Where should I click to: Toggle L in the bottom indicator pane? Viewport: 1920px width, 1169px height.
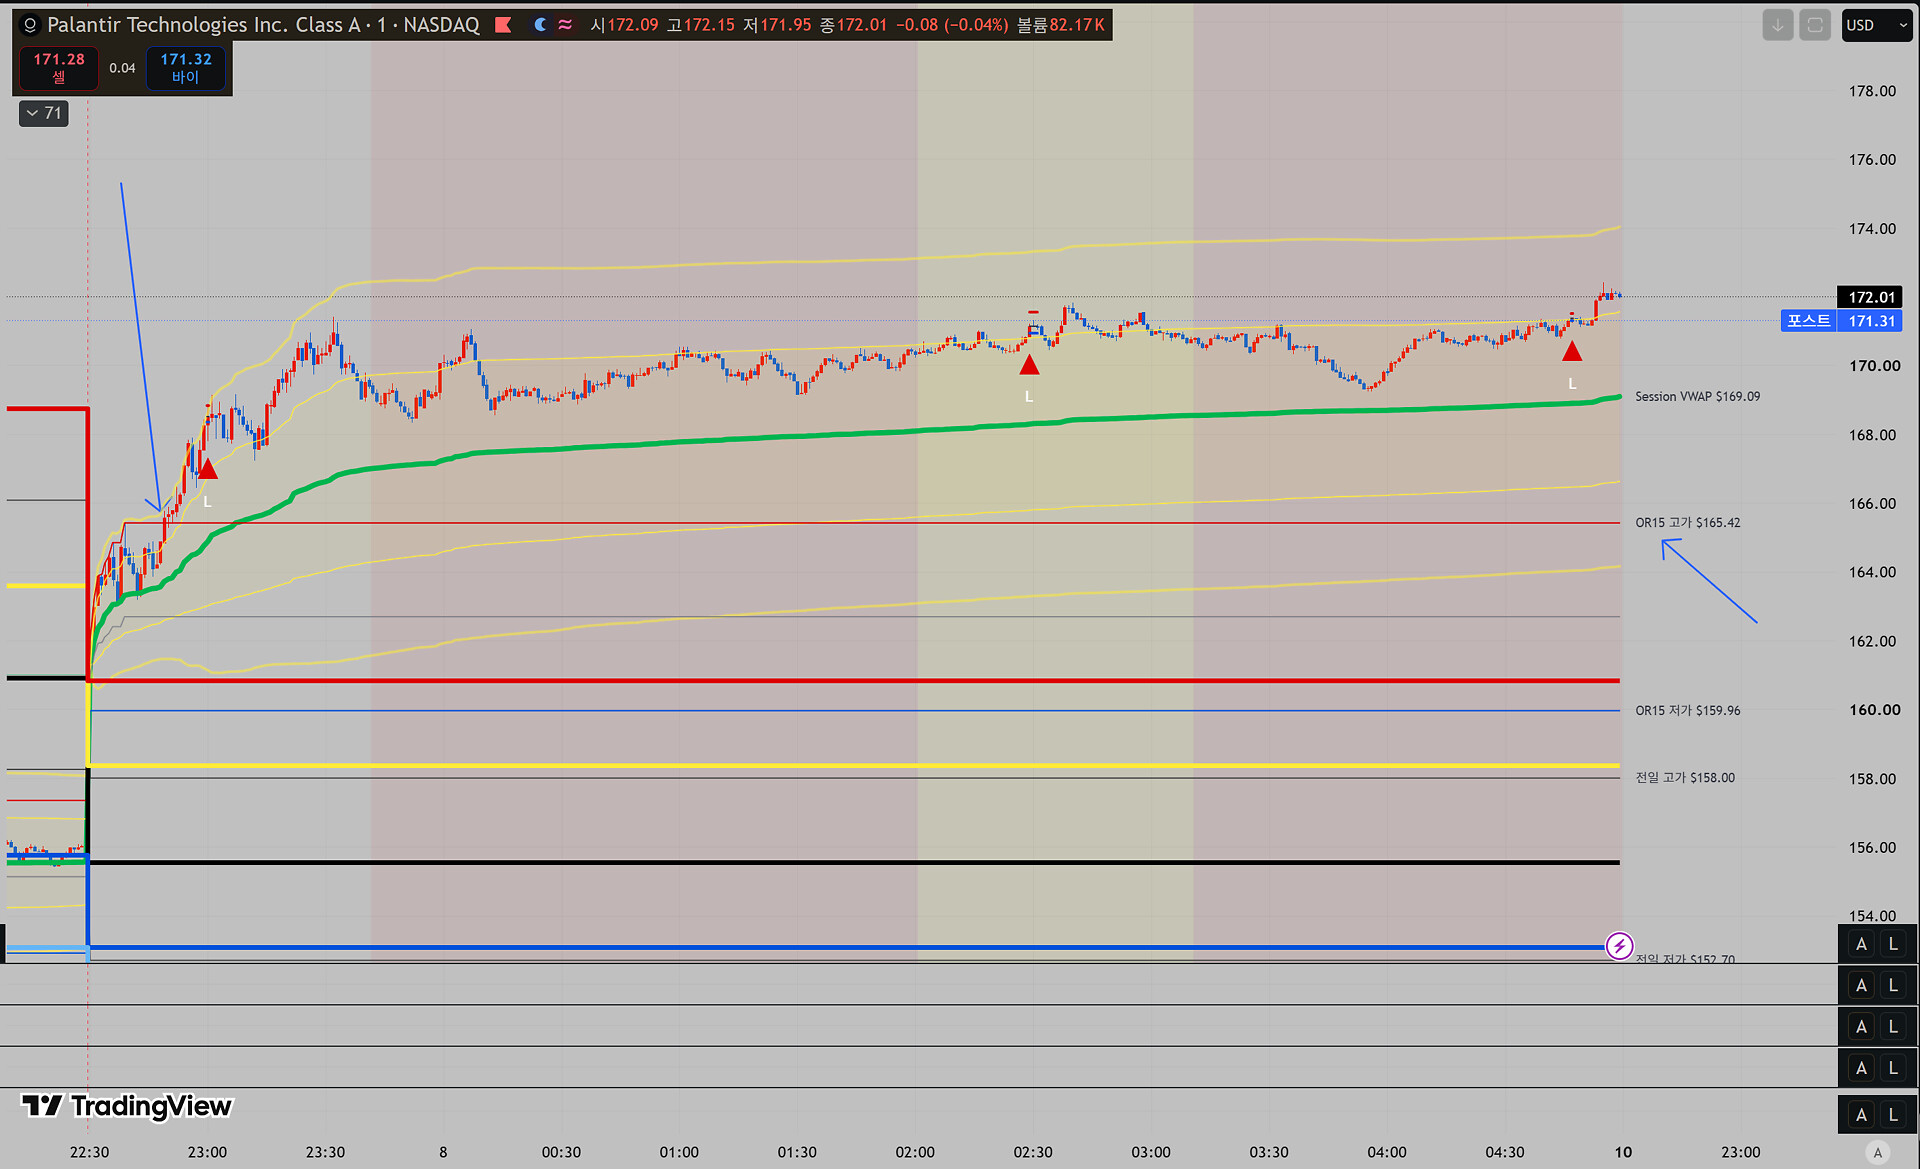click(1893, 1115)
